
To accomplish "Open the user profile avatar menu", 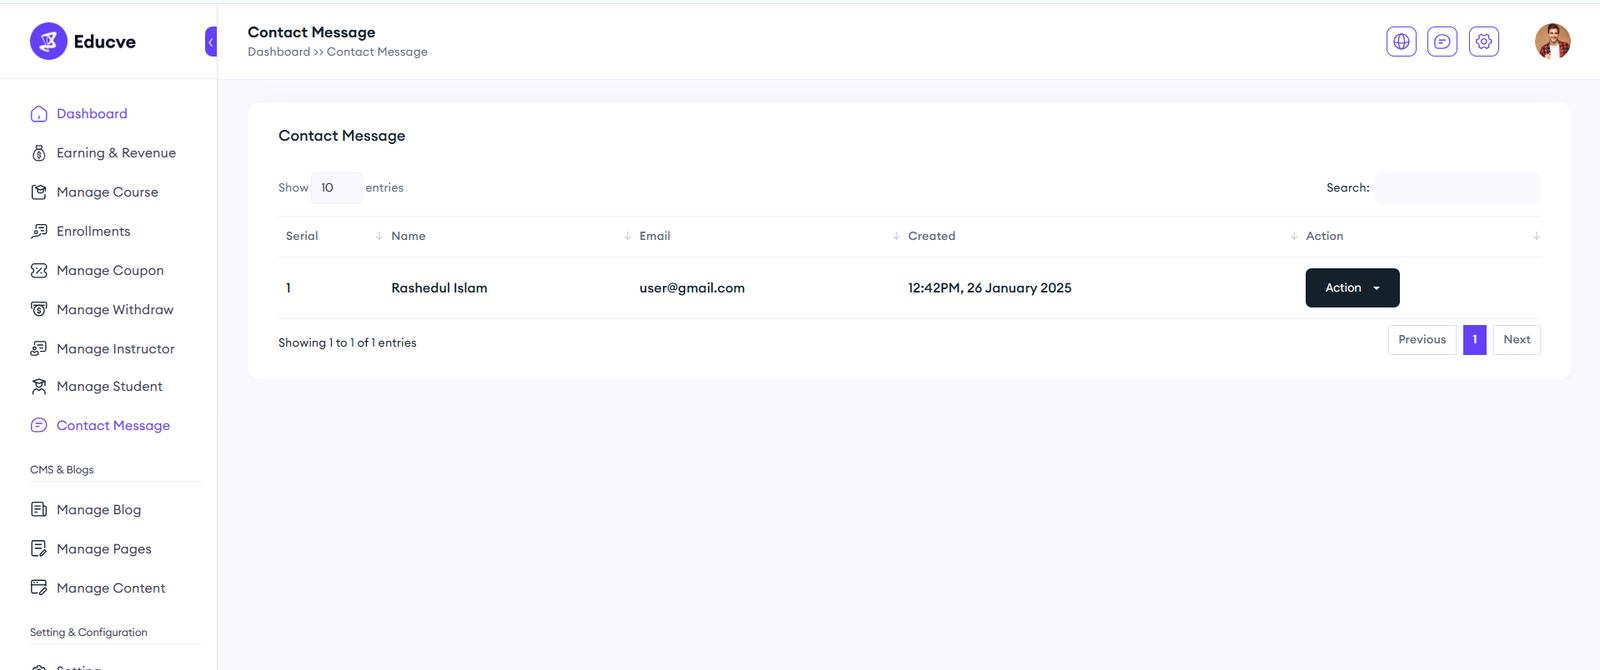I will pos(1552,42).
